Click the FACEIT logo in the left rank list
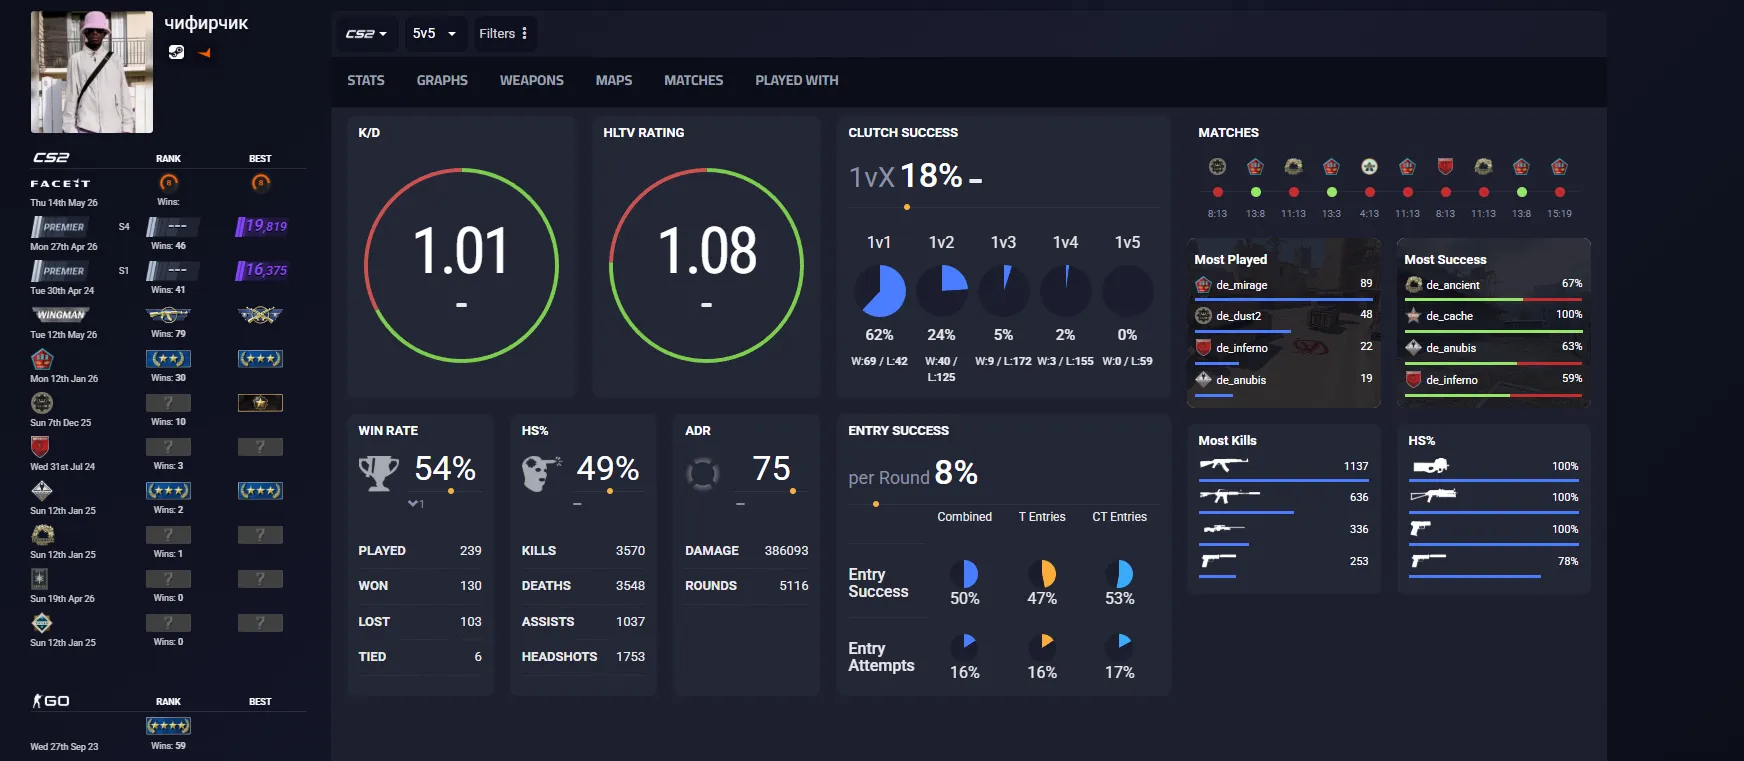This screenshot has width=1744, height=761. (60, 184)
